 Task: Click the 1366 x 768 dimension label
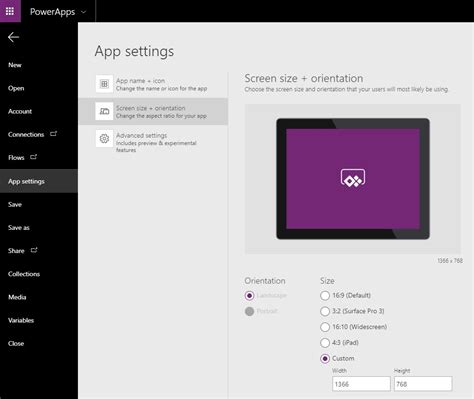point(450,261)
